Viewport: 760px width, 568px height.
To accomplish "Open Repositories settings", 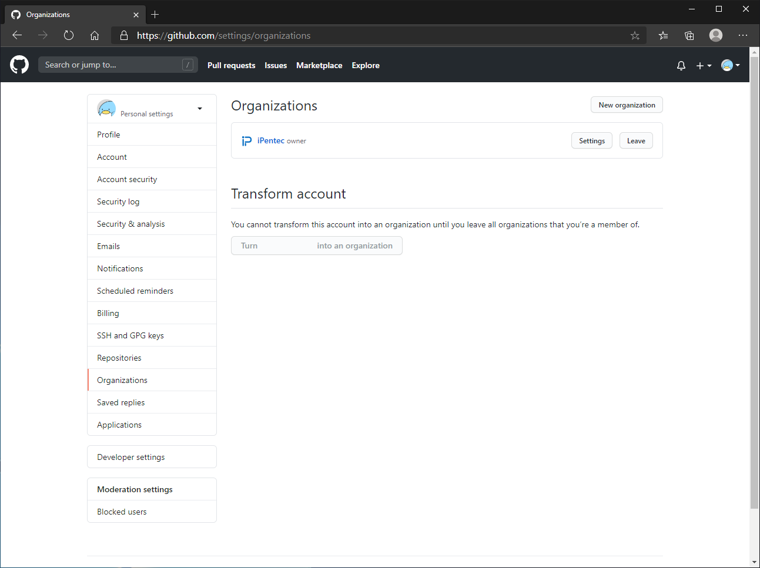I will pos(152,358).
